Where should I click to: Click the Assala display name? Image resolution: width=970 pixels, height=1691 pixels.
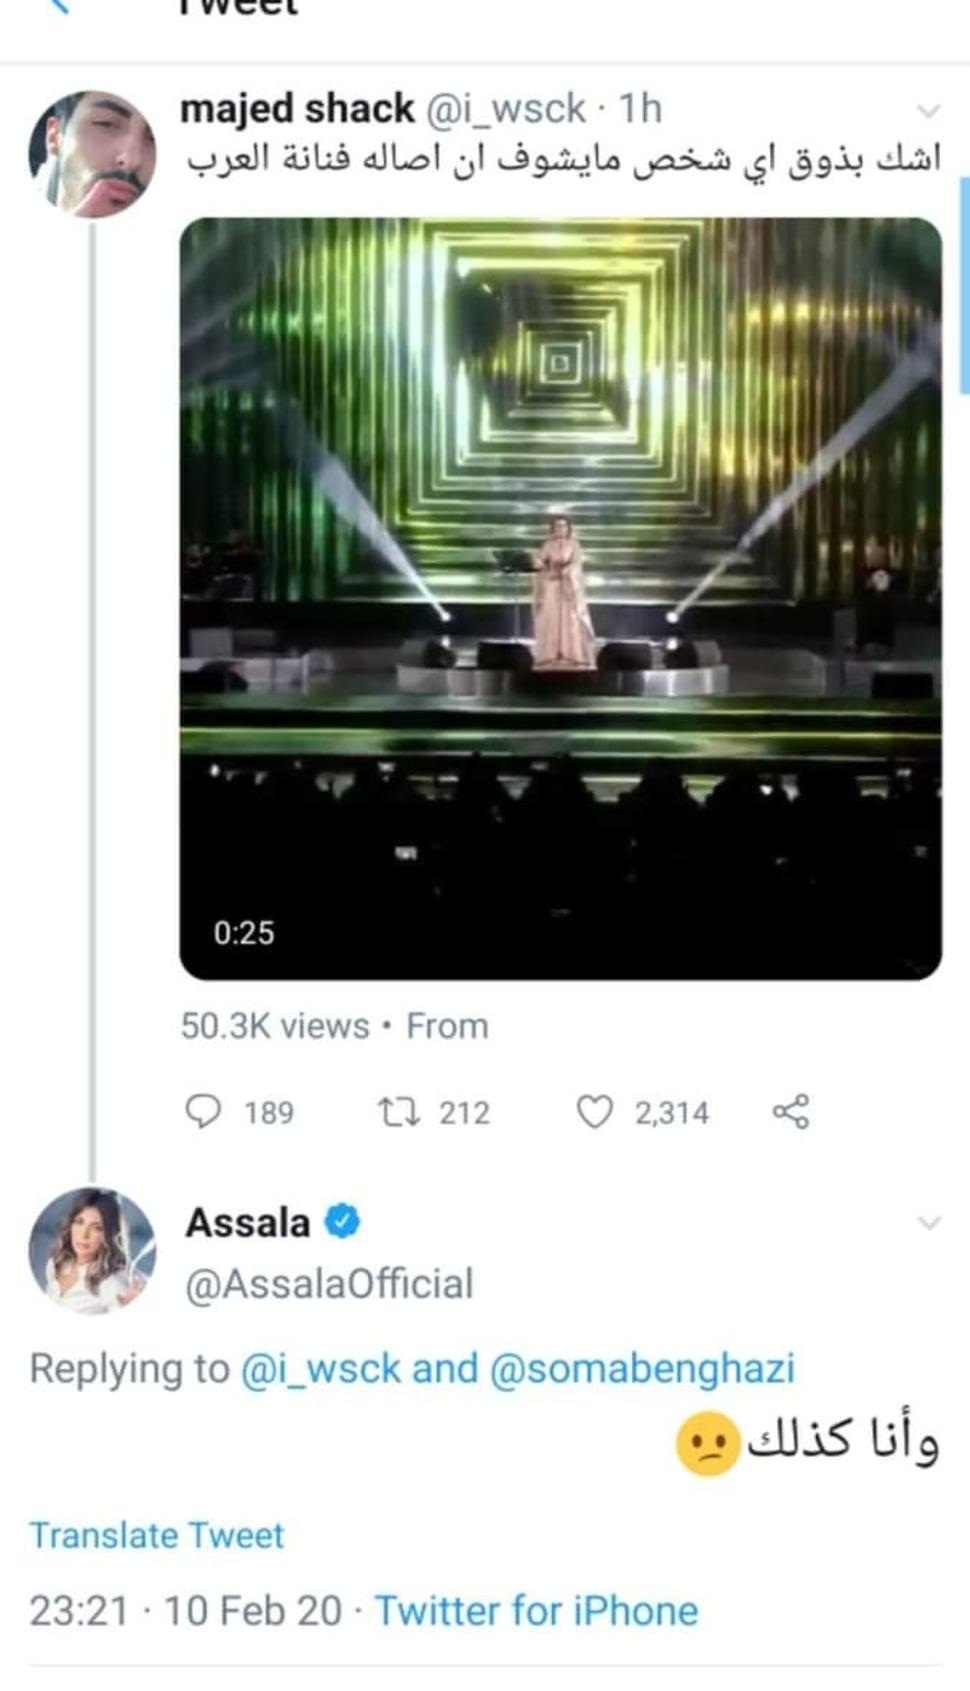248,1223
